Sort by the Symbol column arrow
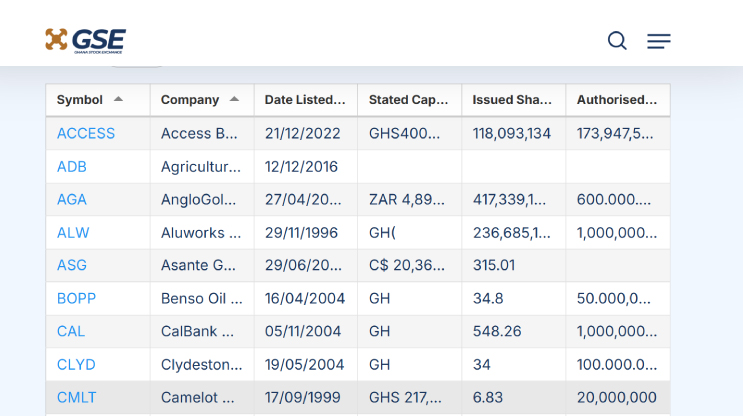743x416 pixels. [x=118, y=99]
